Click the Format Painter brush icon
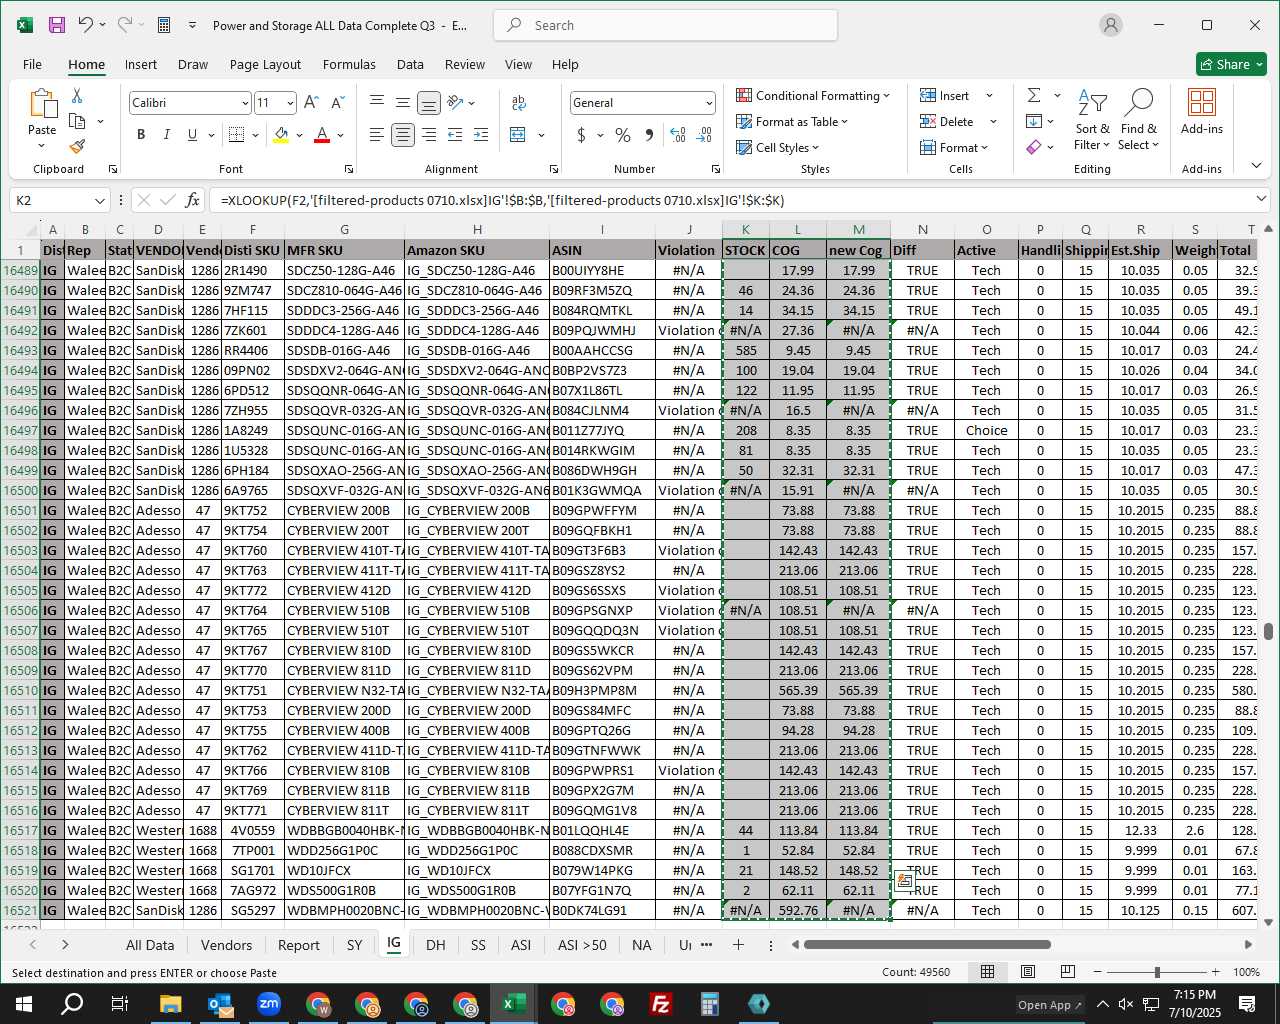 [x=77, y=146]
